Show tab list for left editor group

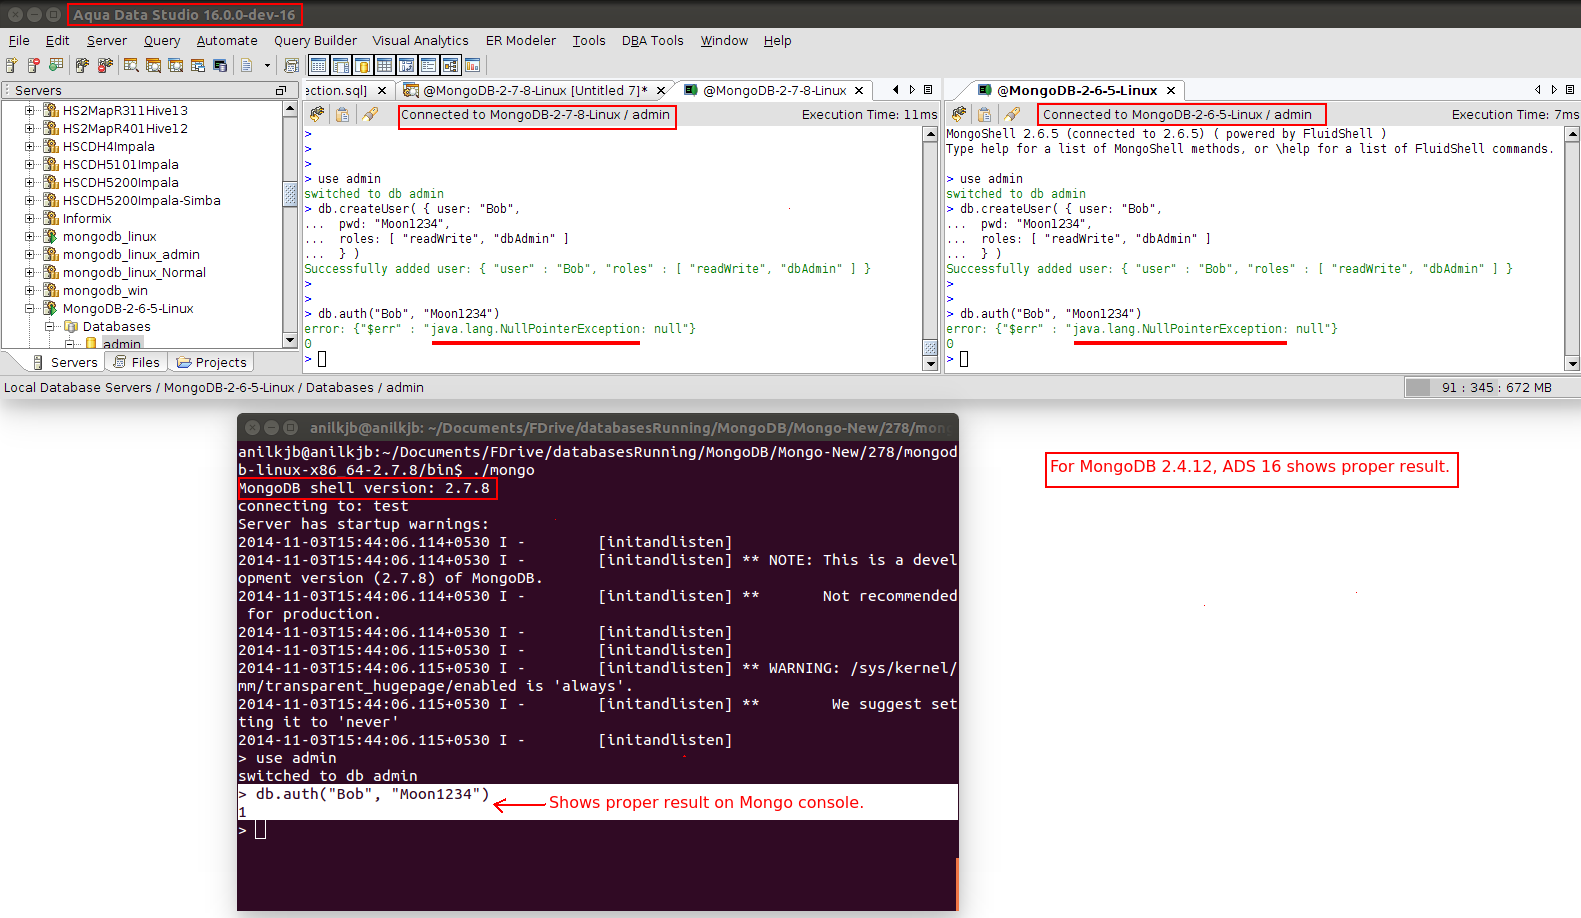point(928,90)
